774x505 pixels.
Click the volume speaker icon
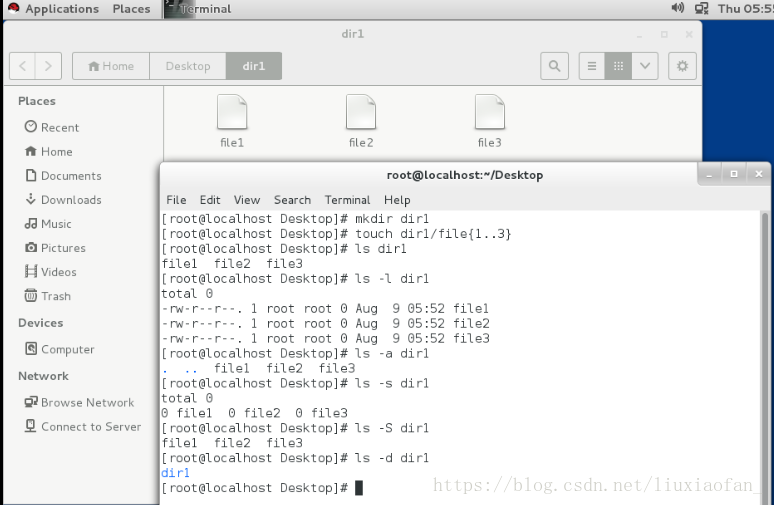coord(678,8)
